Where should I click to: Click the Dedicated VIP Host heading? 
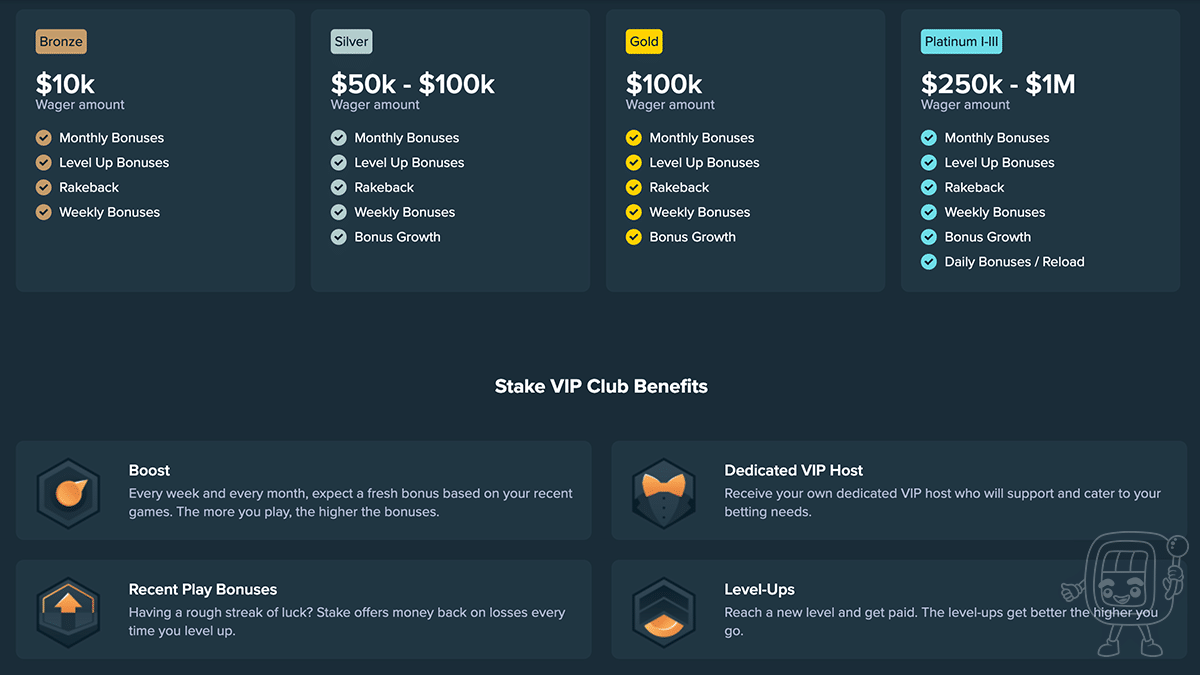tap(793, 470)
